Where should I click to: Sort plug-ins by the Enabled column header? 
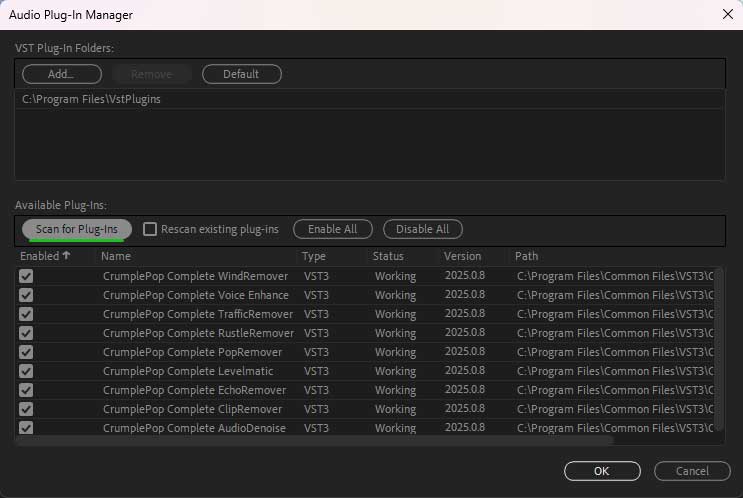(45, 256)
